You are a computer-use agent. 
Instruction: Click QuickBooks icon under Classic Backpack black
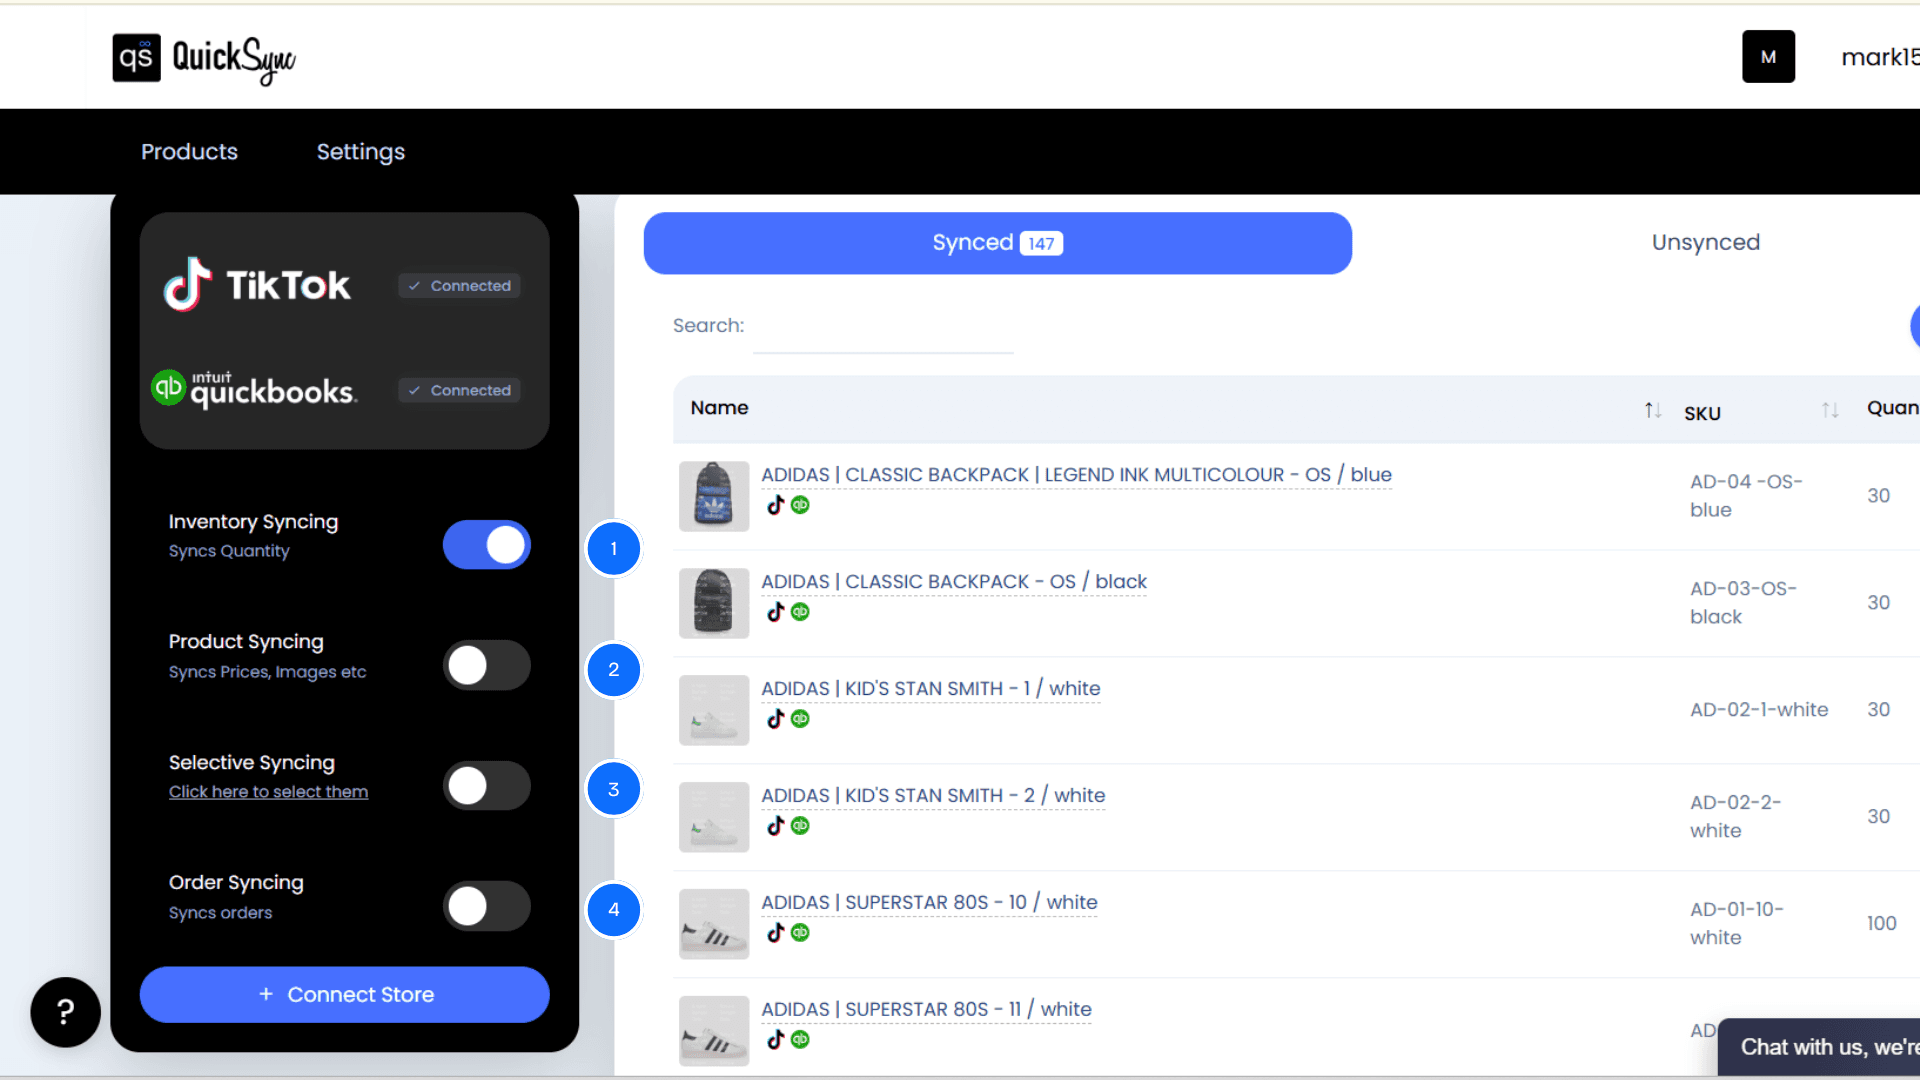800,612
